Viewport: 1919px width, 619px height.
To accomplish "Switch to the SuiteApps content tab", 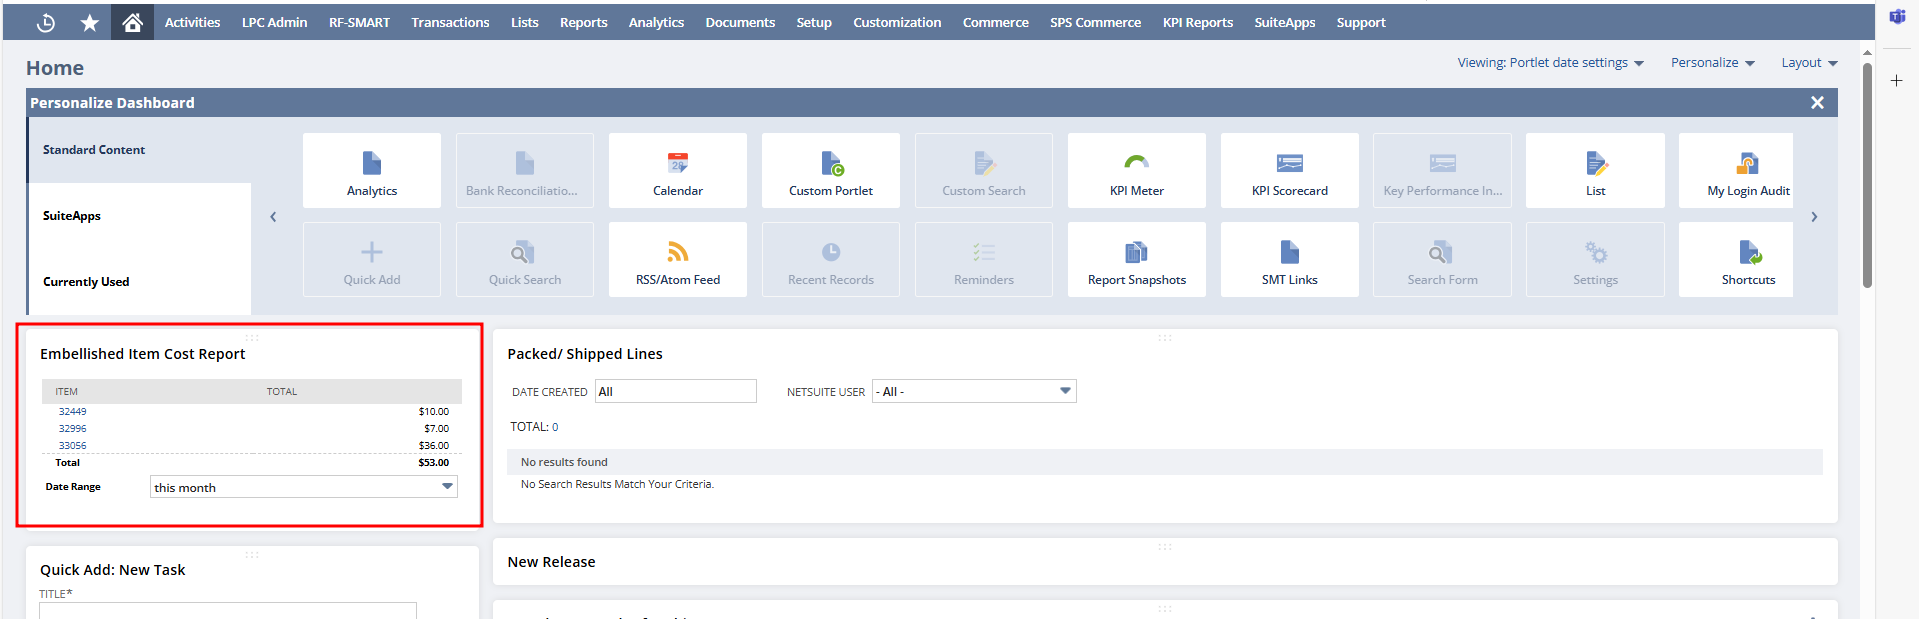I will (x=72, y=216).
